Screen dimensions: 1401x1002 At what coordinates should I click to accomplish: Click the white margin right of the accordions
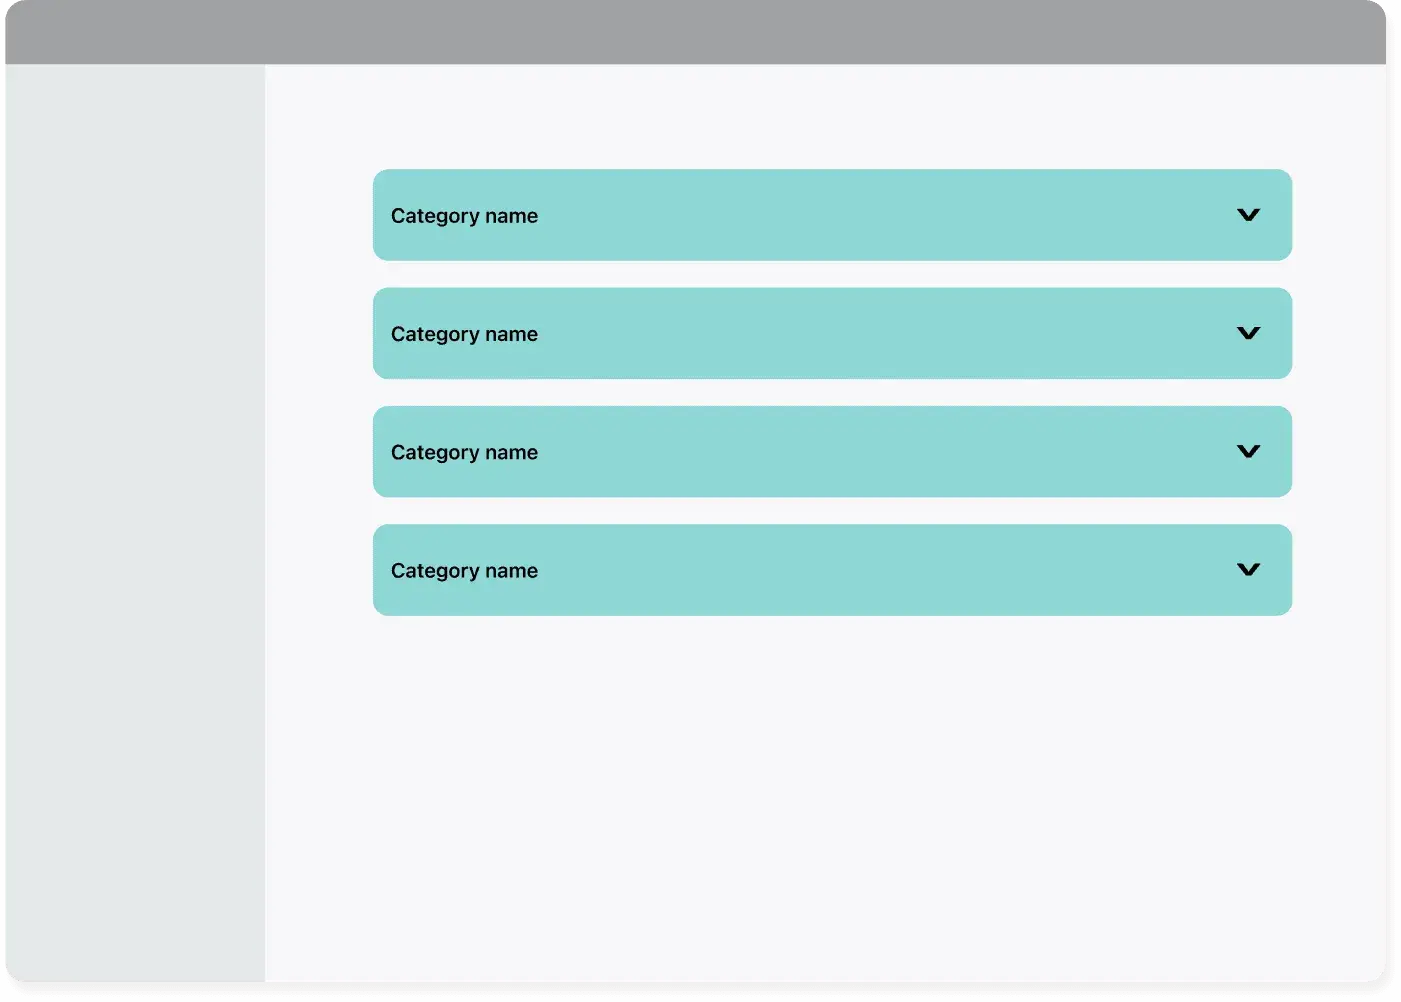[1339, 392]
